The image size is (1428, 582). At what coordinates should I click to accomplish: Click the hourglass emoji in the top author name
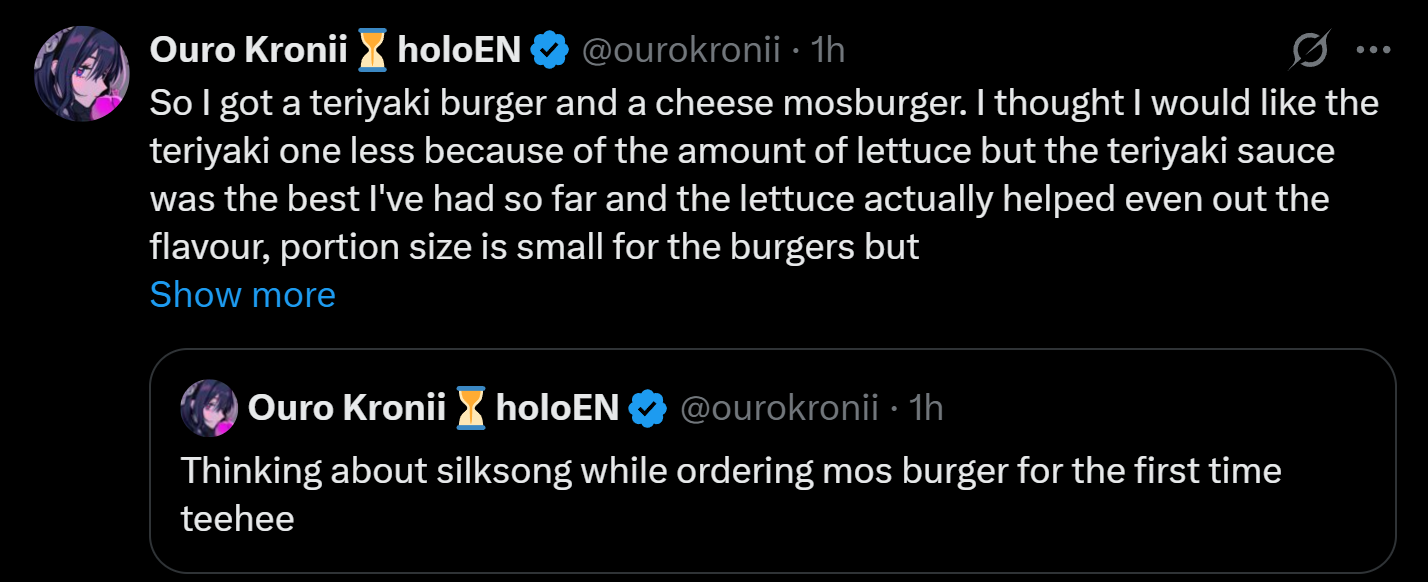pyautogui.click(x=372, y=49)
